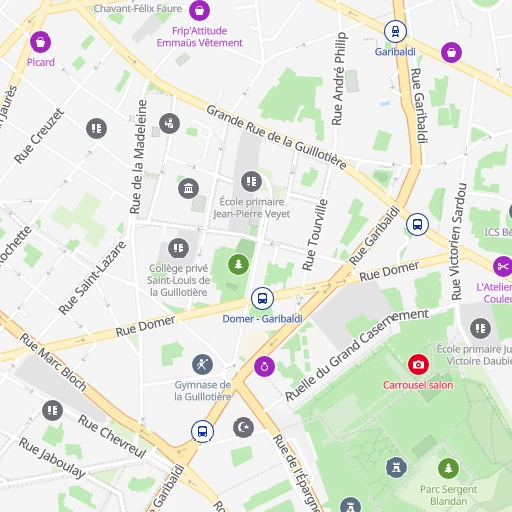Viewport: 512px width, 512px height.
Task: Select the Frip'Attitude Emmaüs Vêtement shop pin
Action: click(x=199, y=10)
